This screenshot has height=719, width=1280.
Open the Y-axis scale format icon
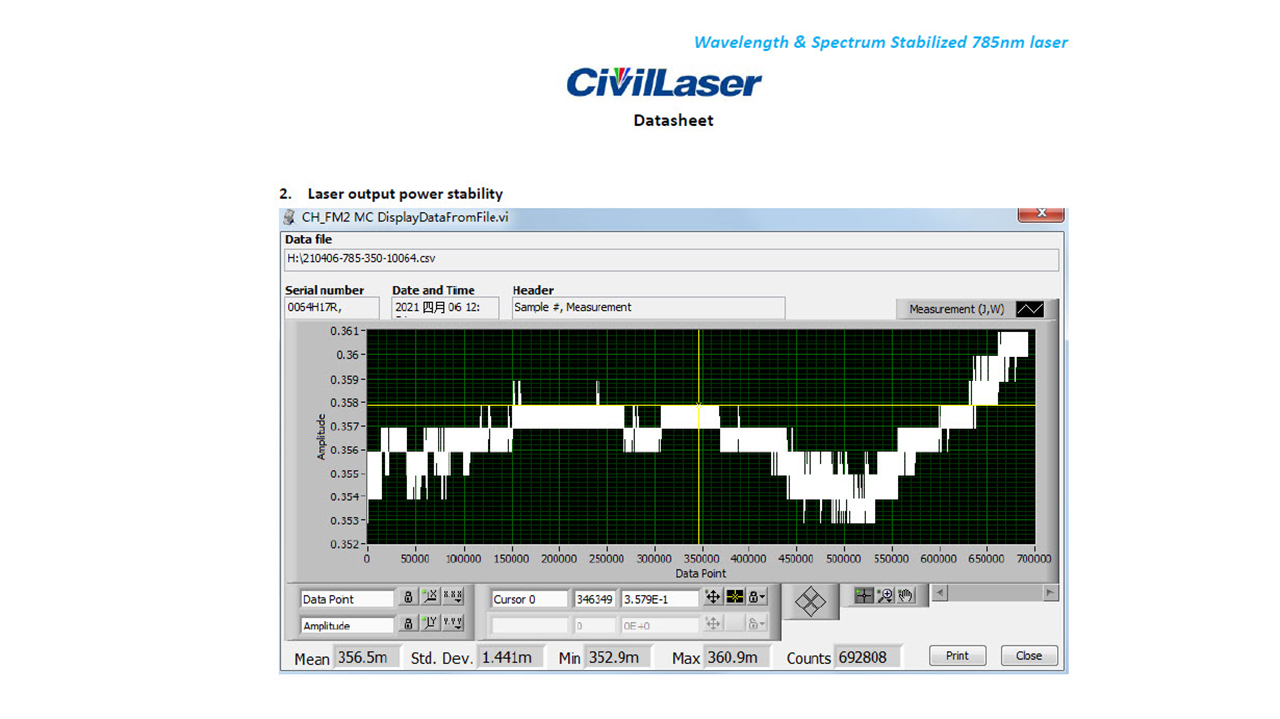453,625
